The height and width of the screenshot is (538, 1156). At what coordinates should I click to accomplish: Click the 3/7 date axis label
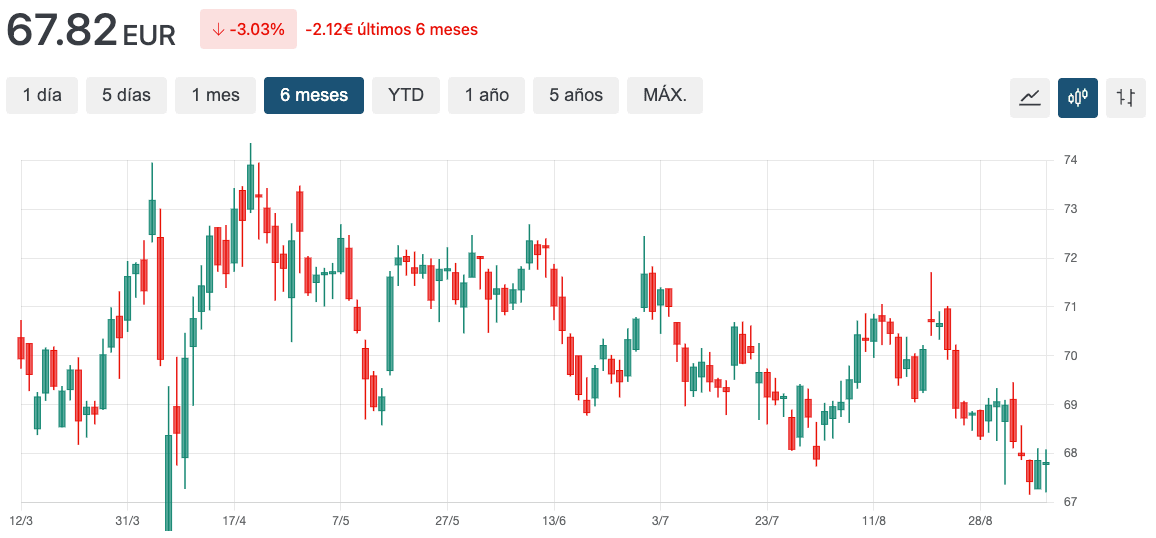tap(660, 521)
